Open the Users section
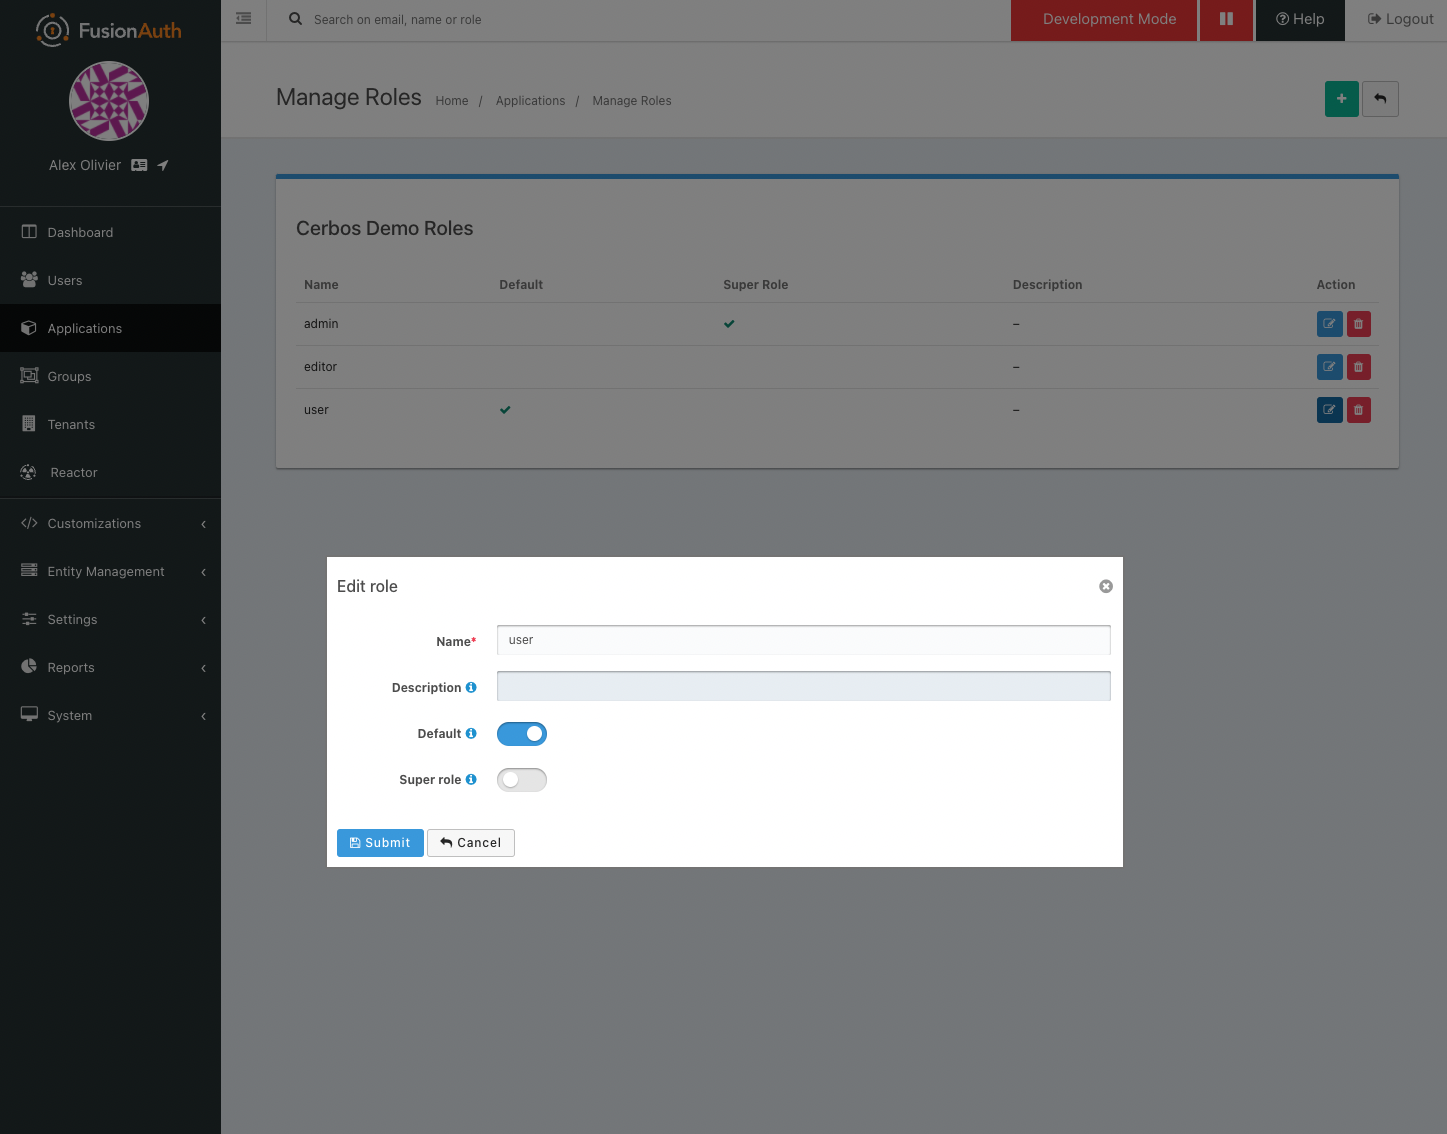This screenshot has height=1134, width=1447. point(64,280)
